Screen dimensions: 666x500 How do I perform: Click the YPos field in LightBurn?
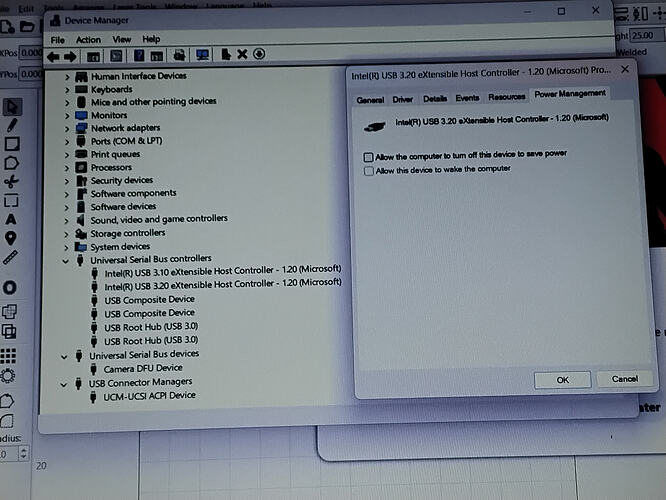click(x=31, y=74)
